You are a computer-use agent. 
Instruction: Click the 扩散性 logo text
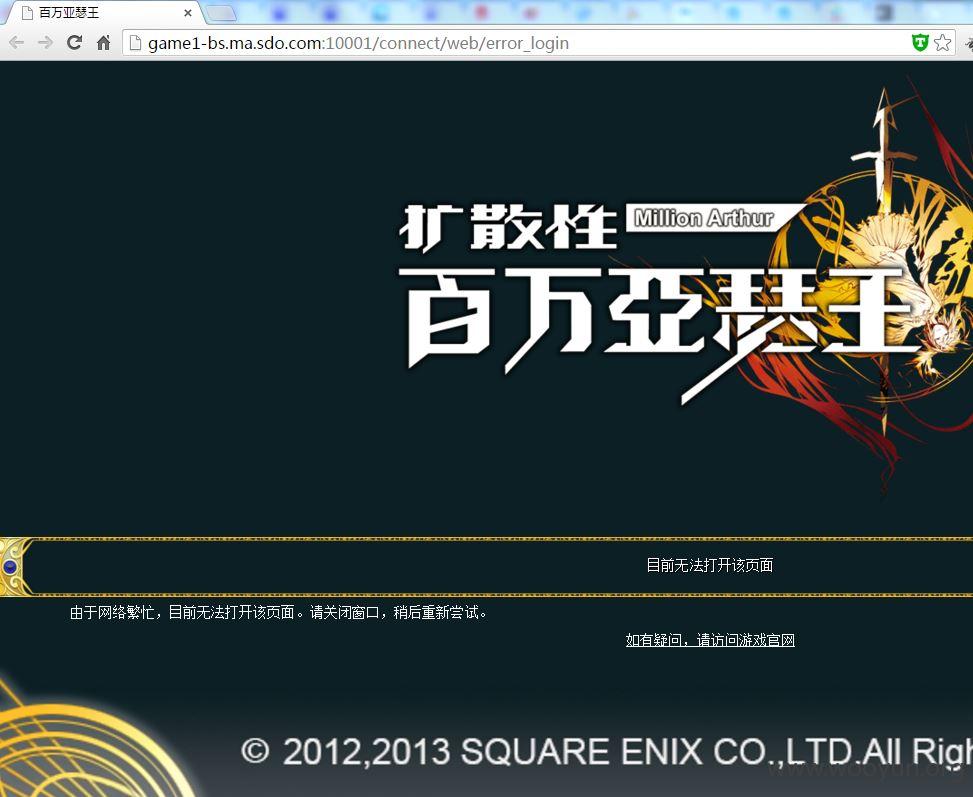(509, 228)
